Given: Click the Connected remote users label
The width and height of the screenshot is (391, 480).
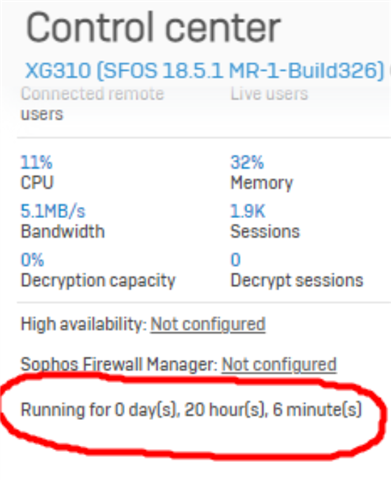Looking at the screenshot, I should click(92, 104).
